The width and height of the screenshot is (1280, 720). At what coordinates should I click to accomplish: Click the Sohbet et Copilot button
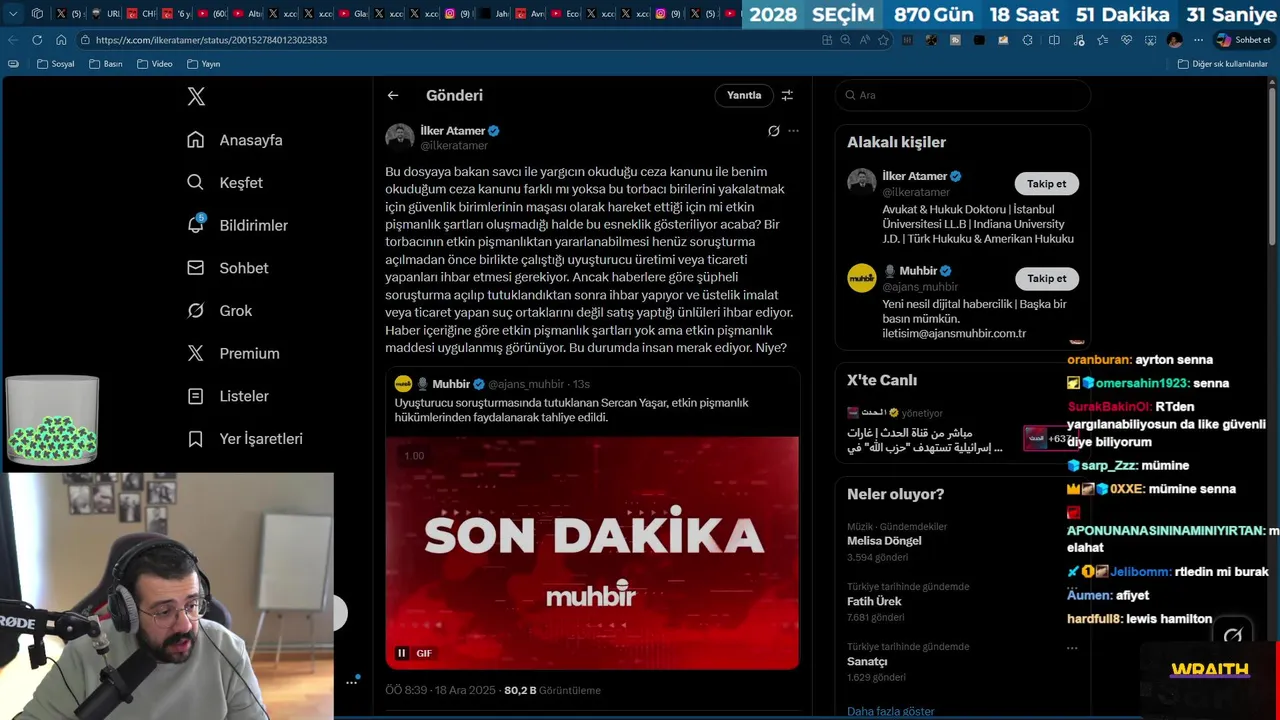[1243, 40]
